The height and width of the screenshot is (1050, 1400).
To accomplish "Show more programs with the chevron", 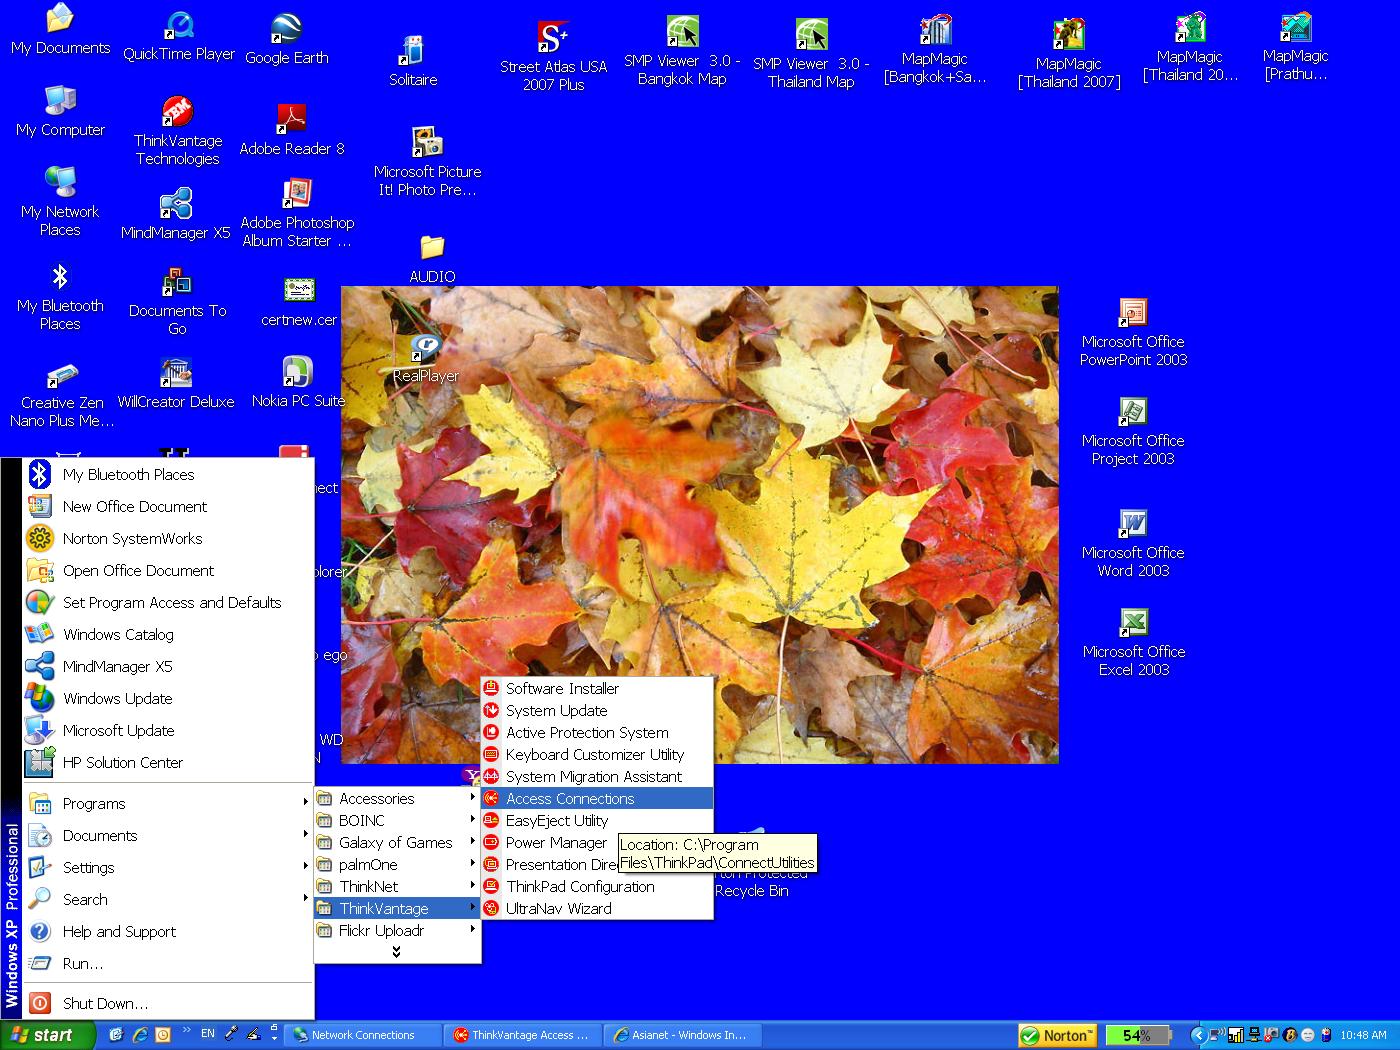I will pyautogui.click(x=397, y=951).
